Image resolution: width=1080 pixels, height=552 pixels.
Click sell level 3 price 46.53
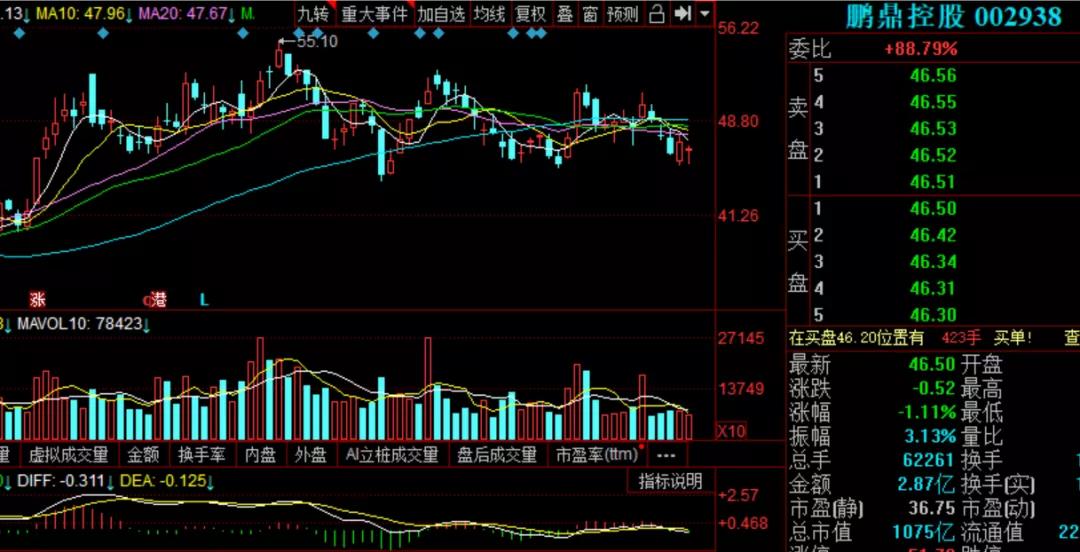[x=933, y=129]
